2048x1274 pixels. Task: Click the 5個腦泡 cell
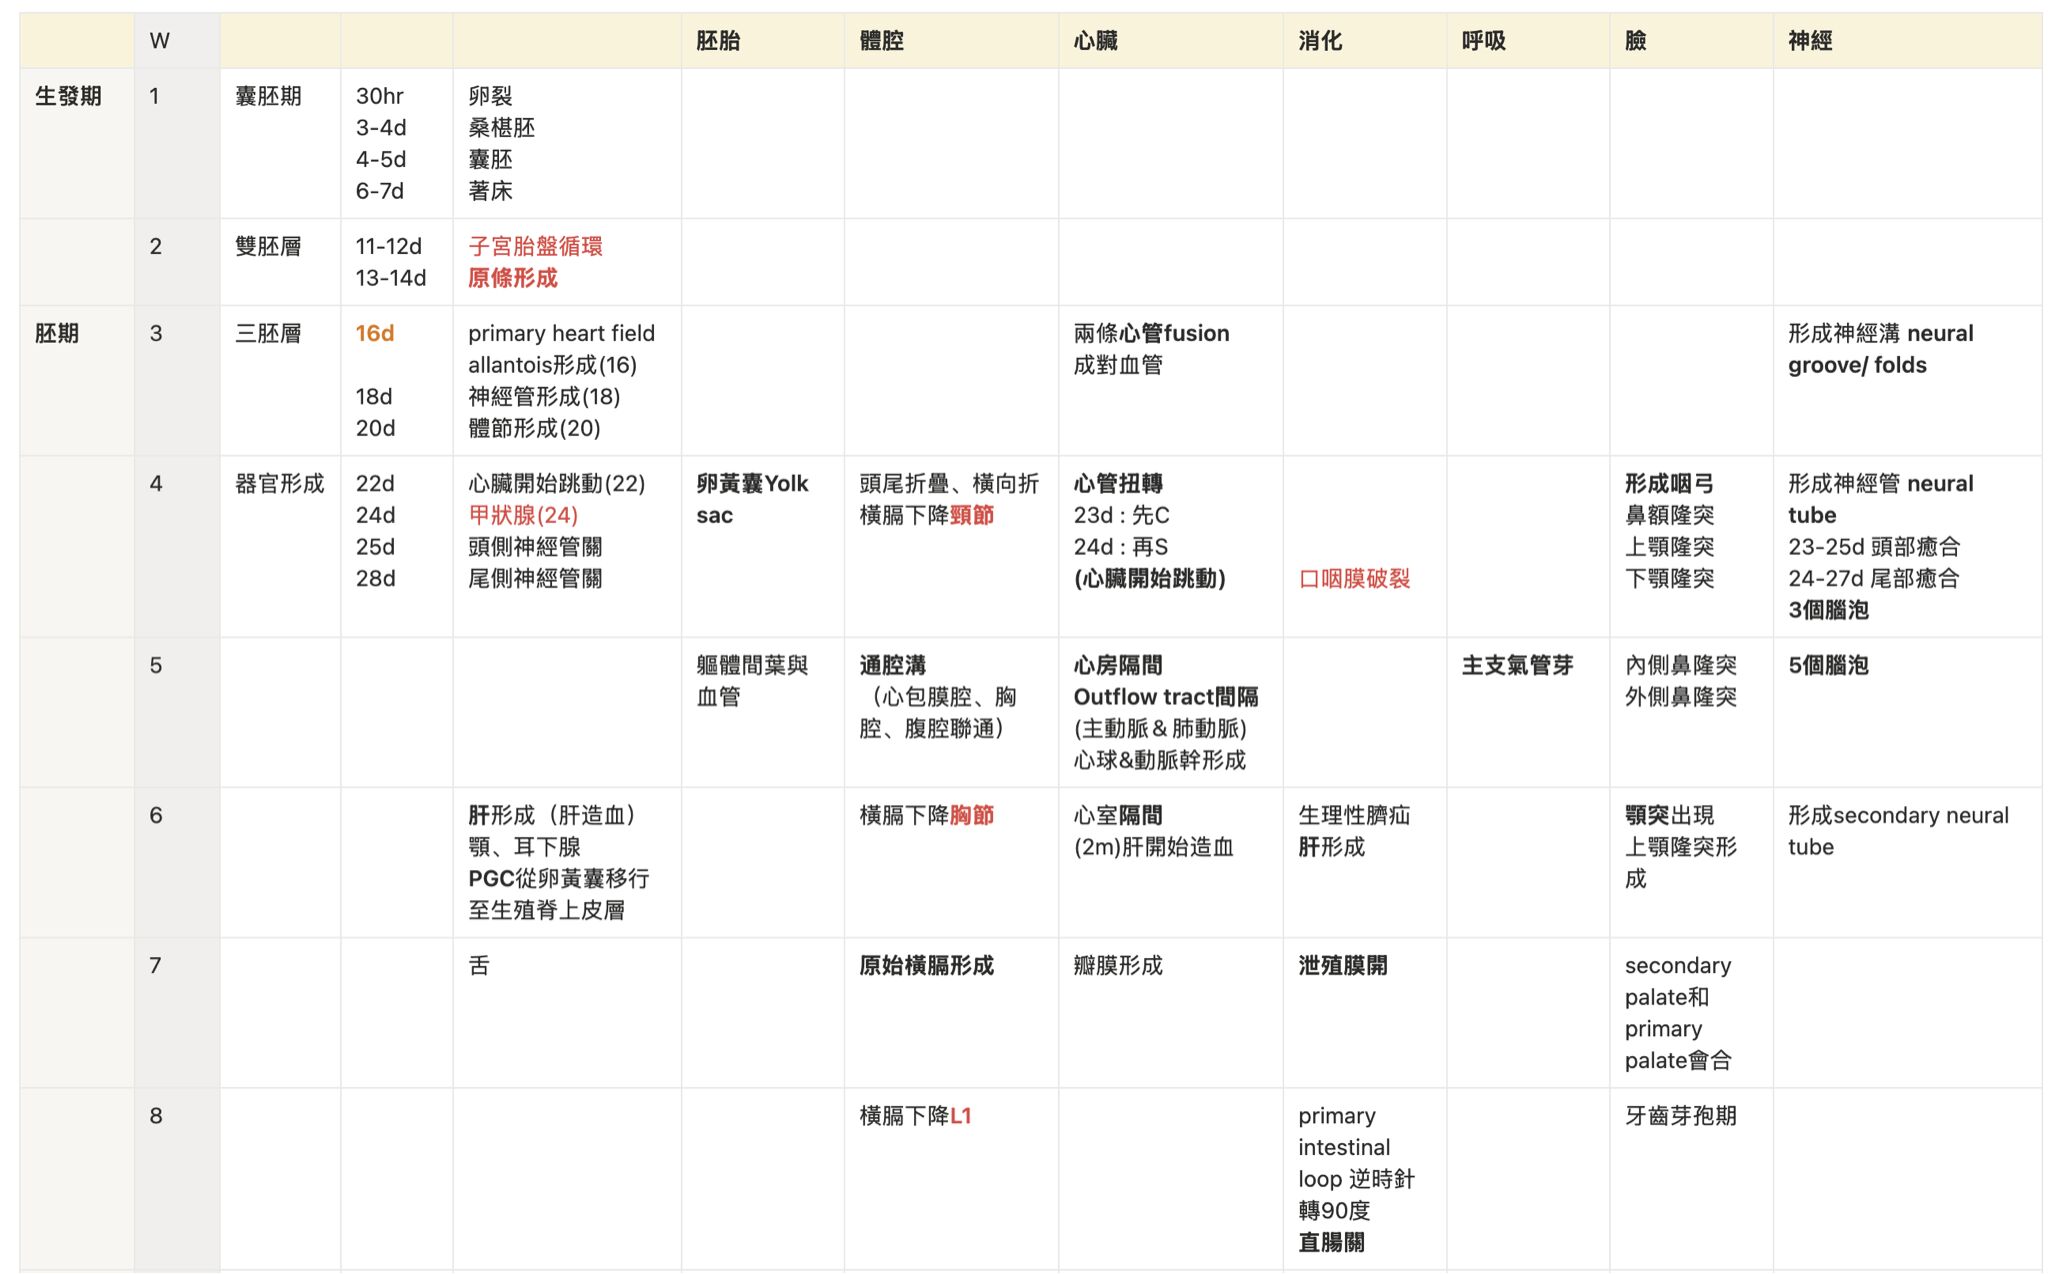coord(1828,665)
